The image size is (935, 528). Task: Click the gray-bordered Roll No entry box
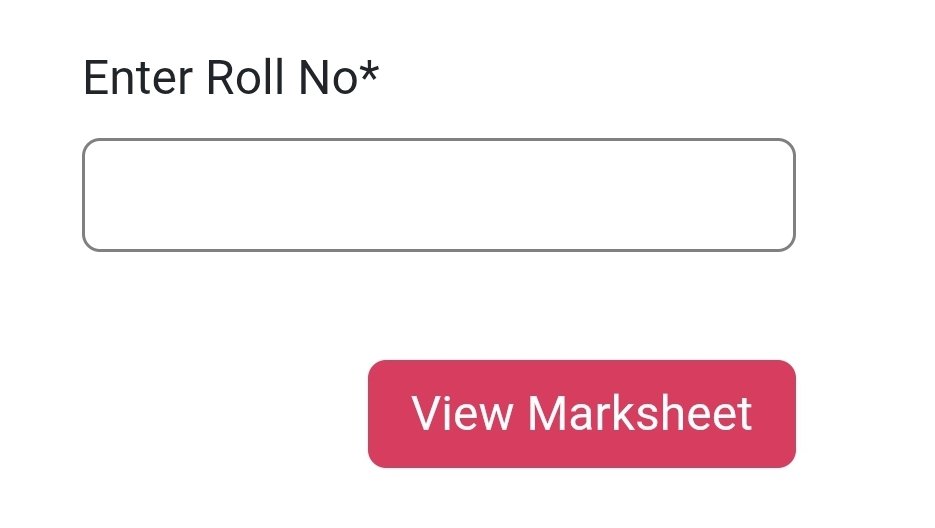(x=438, y=195)
